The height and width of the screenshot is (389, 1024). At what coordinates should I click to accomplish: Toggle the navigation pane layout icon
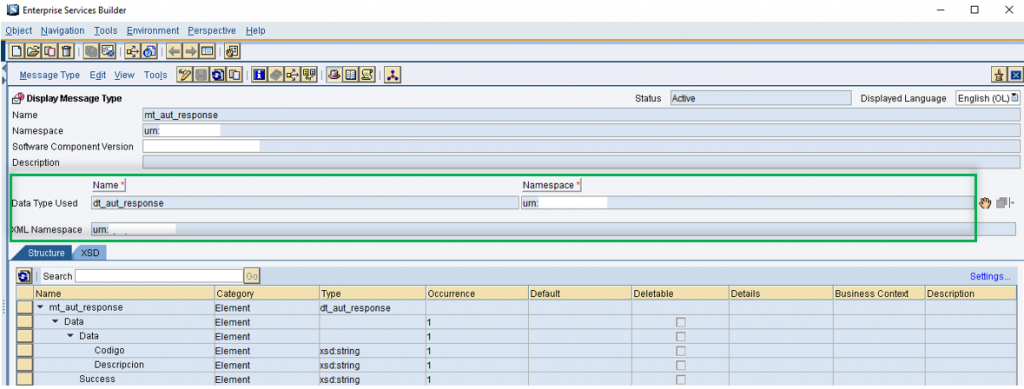[x=207, y=51]
